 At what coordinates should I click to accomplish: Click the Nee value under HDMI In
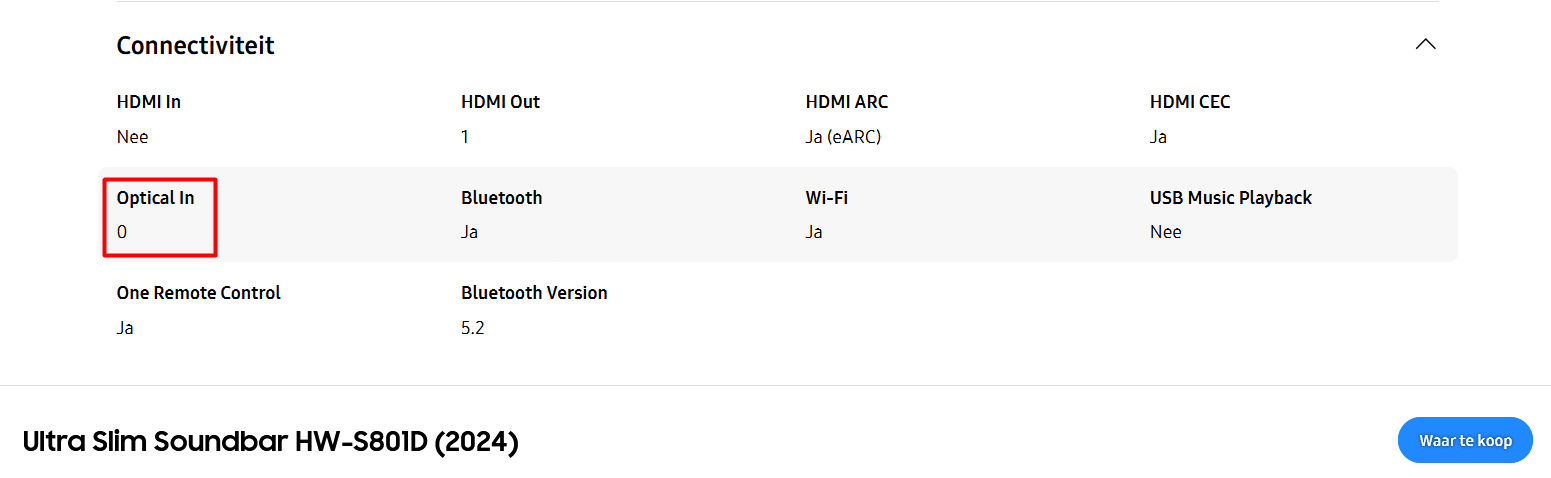point(133,137)
